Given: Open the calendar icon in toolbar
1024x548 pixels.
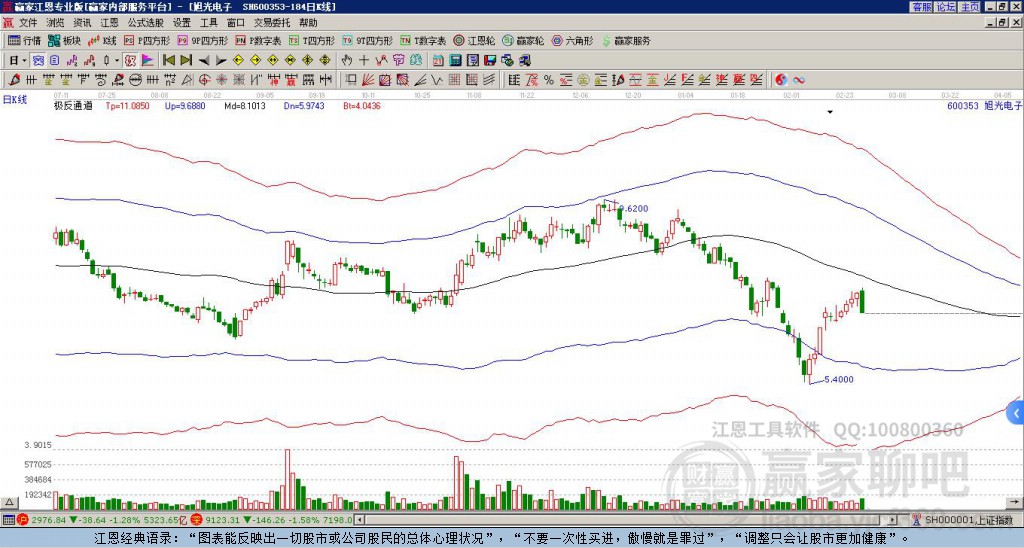Looking at the screenshot, I should tap(438, 61).
